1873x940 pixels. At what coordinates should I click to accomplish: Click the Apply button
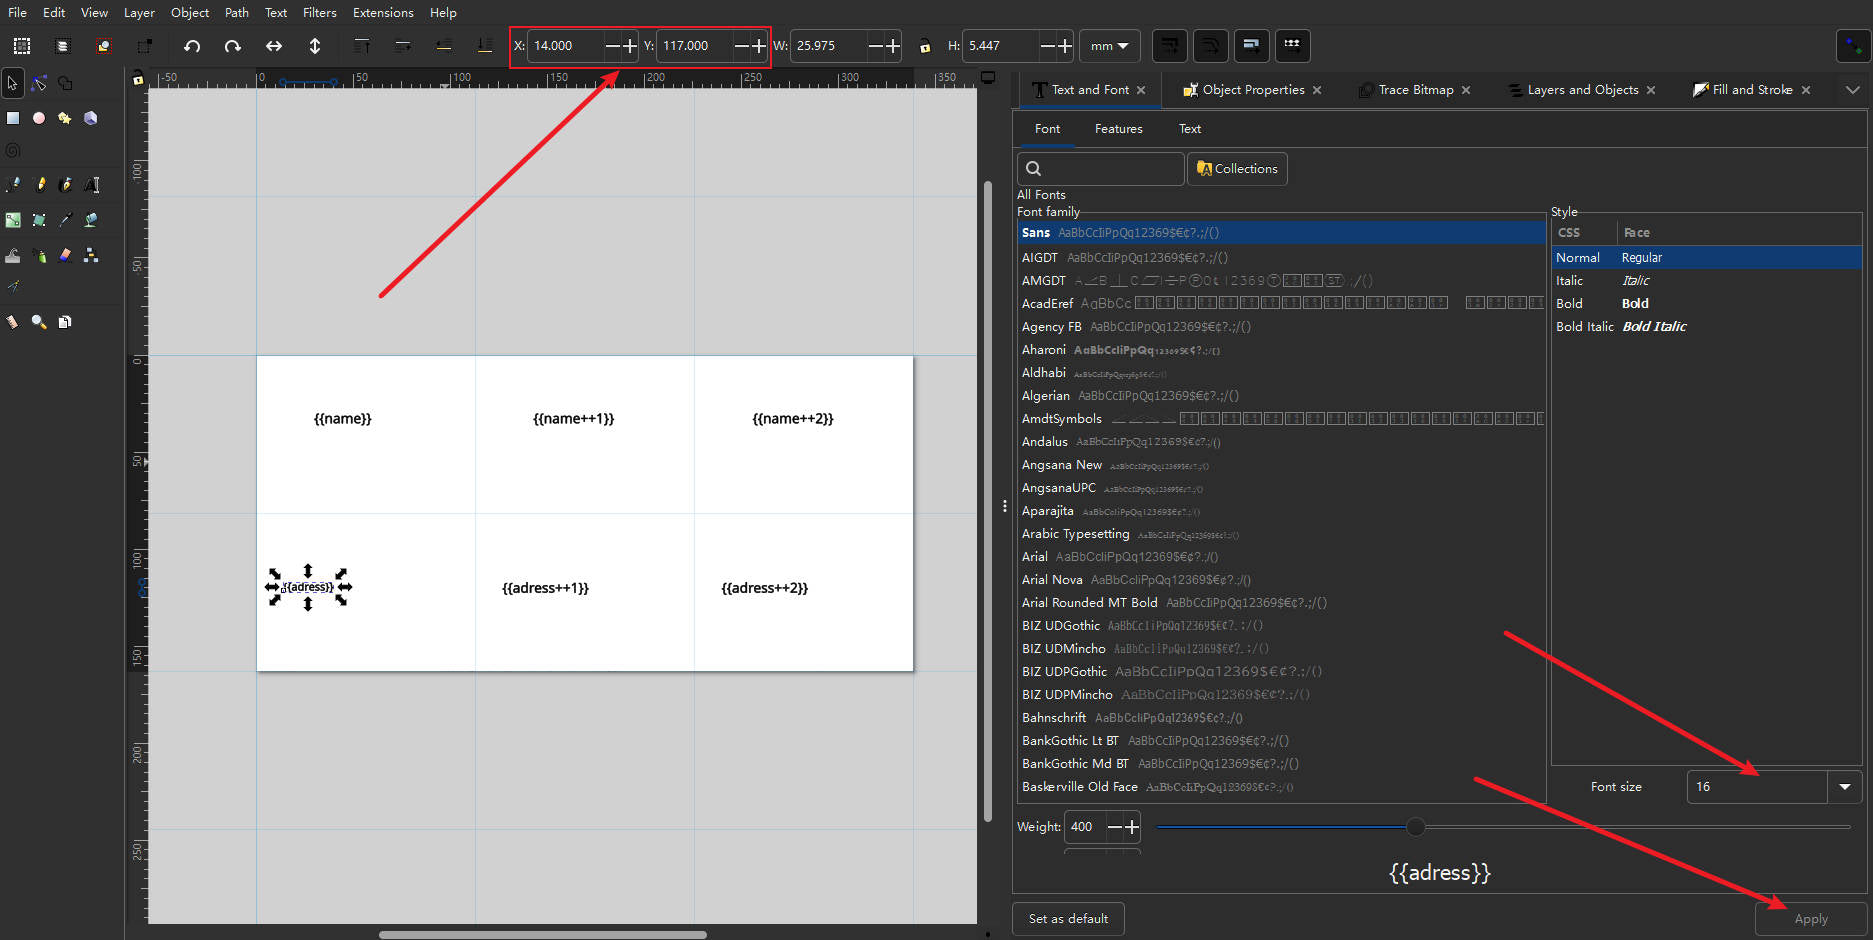(x=1811, y=919)
